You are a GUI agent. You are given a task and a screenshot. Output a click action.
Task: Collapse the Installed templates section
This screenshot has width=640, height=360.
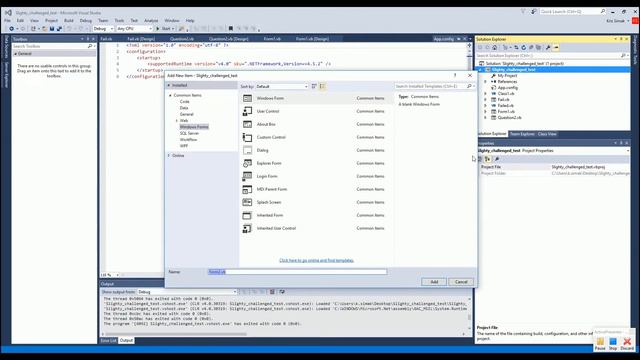tap(169, 85)
